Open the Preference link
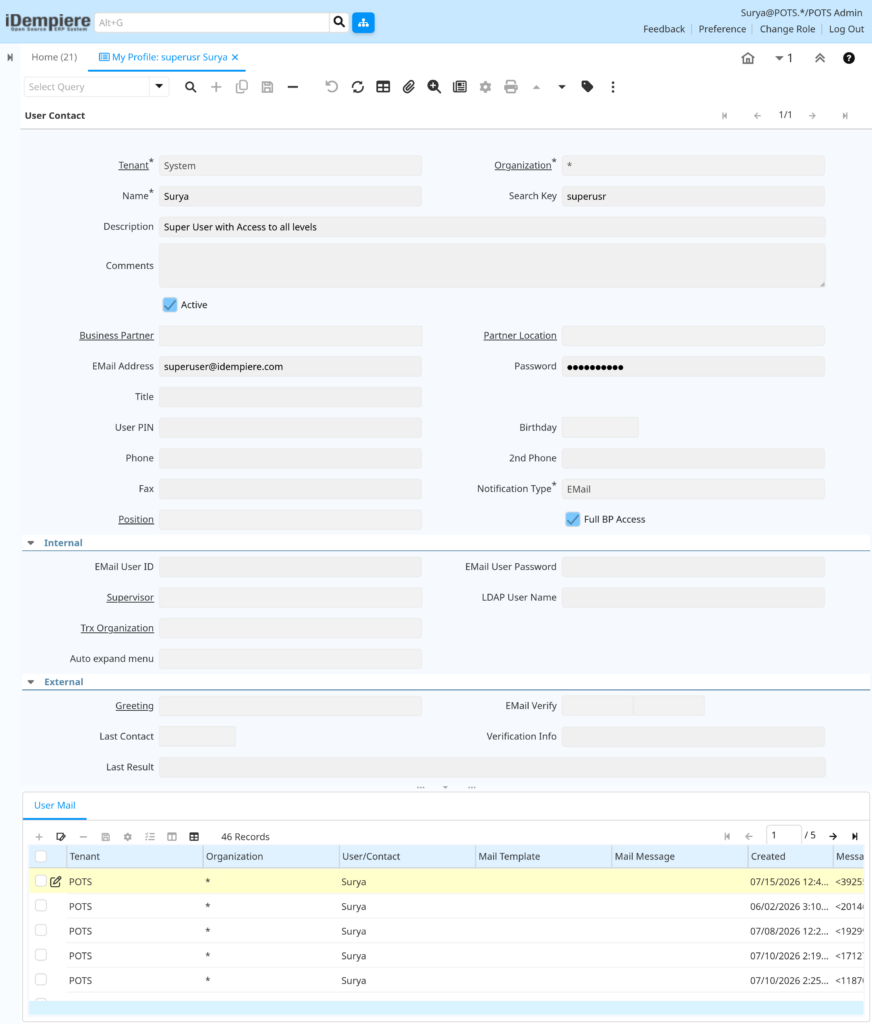 [x=722, y=29]
